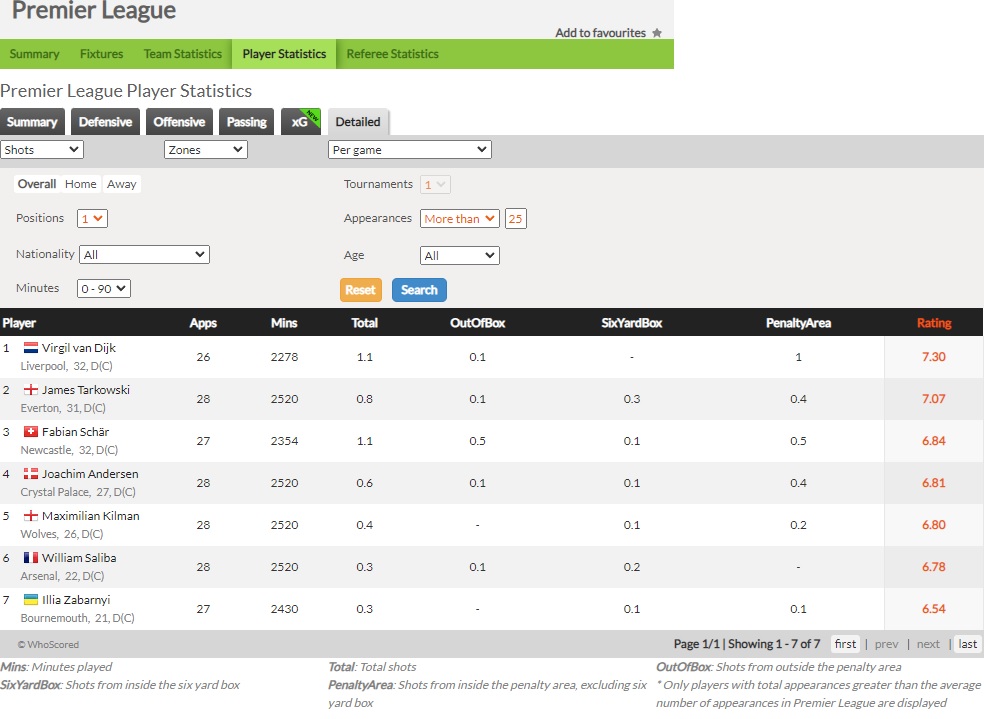Open Illia Zabarnyi player link
988x719 pixels.
pyautogui.click(x=76, y=600)
